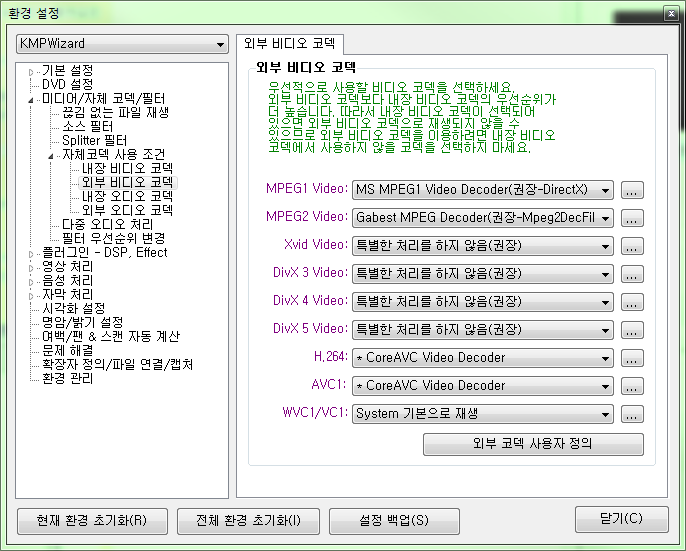
Task: Select 자체코덱 사용 조건 item
Action: 114,154
